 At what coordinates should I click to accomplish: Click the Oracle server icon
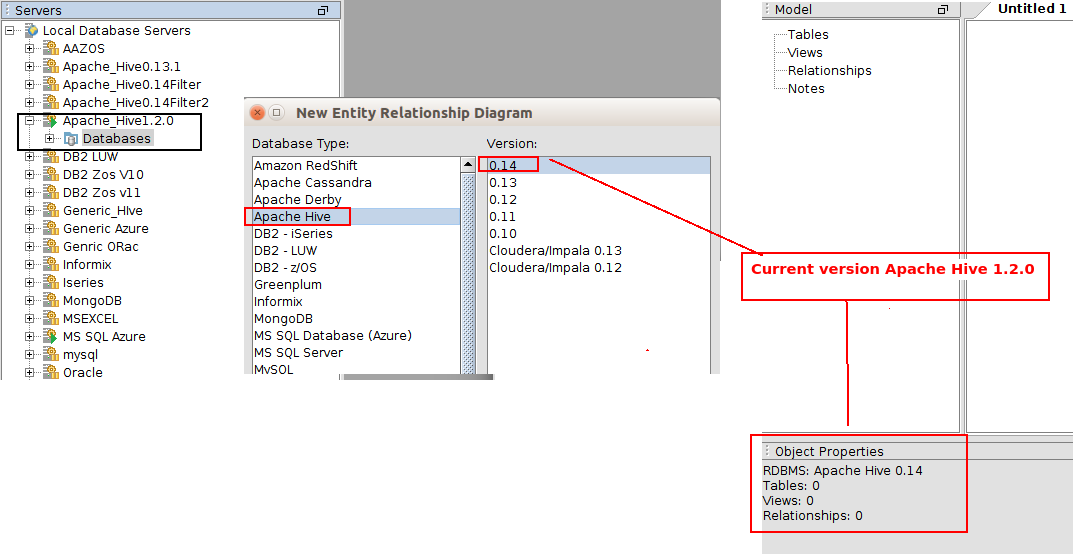(x=51, y=372)
